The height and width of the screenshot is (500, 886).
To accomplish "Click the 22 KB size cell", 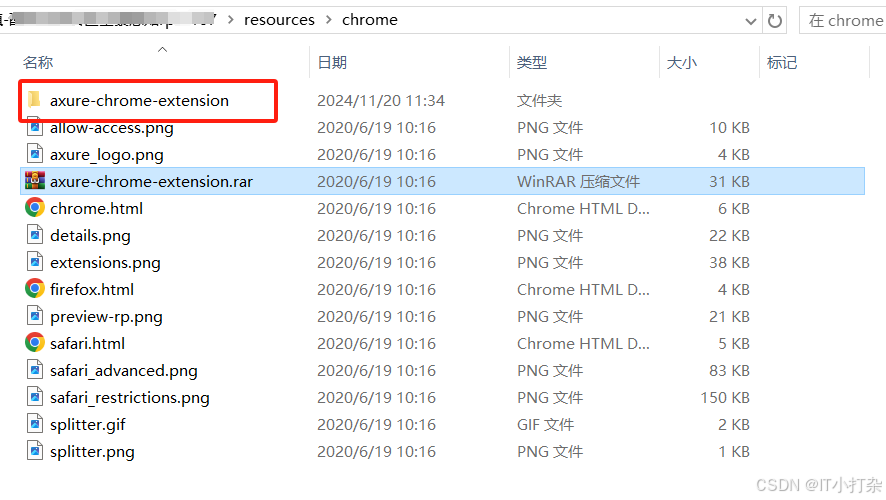I will click(729, 236).
